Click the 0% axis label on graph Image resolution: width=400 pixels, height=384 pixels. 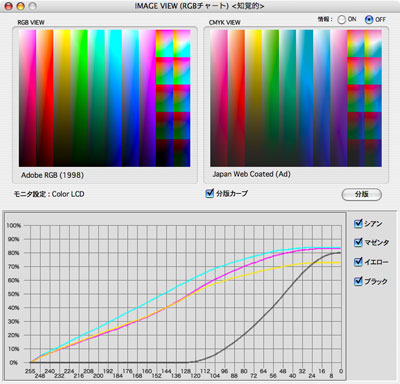pos(14,363)
